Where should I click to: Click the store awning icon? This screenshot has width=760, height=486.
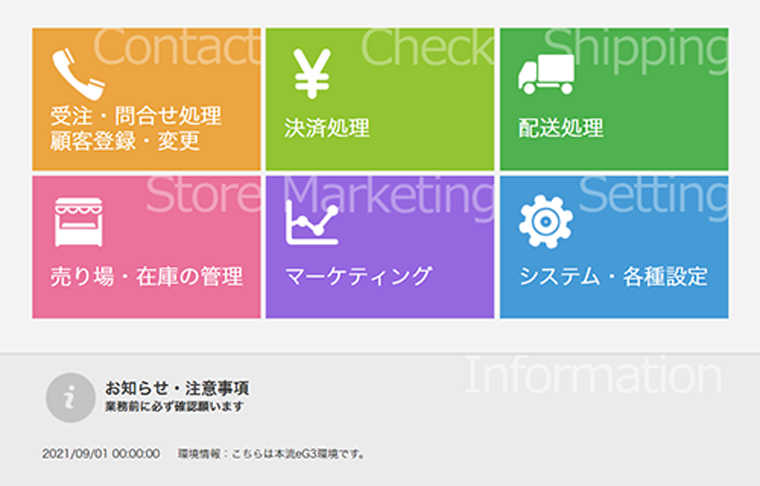point(79,222)
